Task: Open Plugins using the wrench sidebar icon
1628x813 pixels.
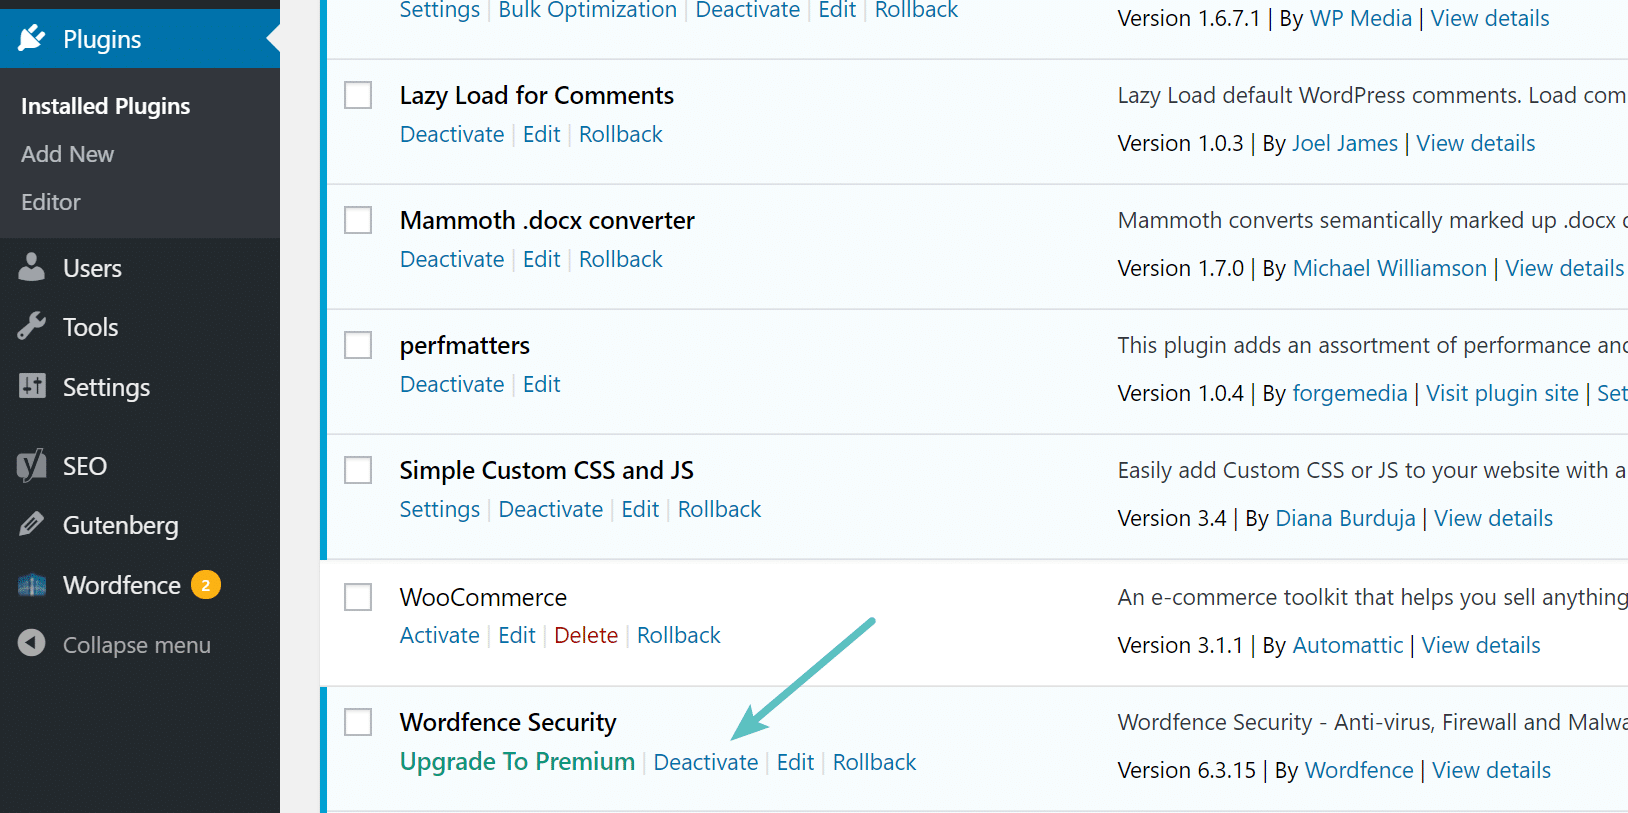Action: 31,38
